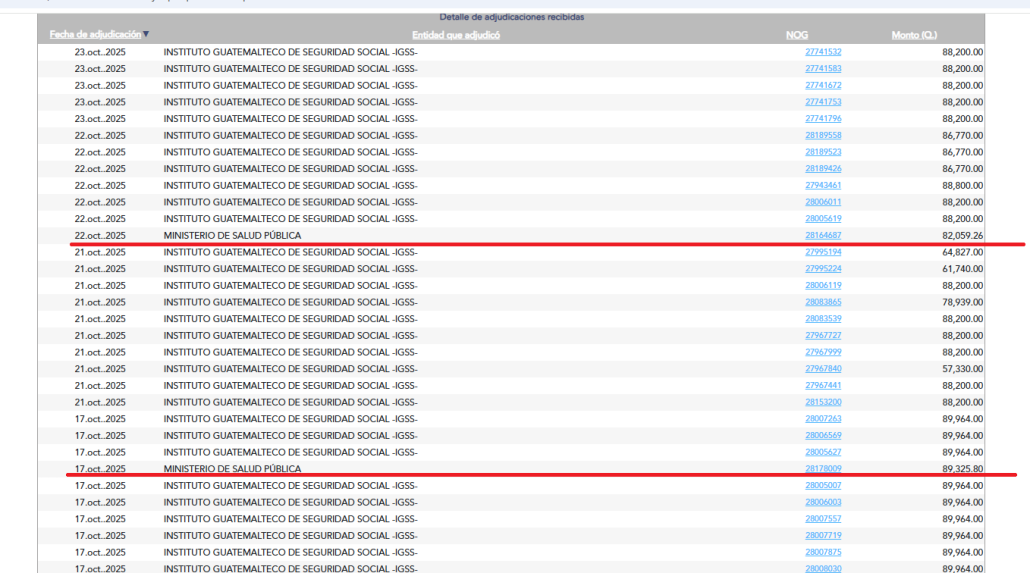Open NOG 27741532 link

(x=823, y=52)
